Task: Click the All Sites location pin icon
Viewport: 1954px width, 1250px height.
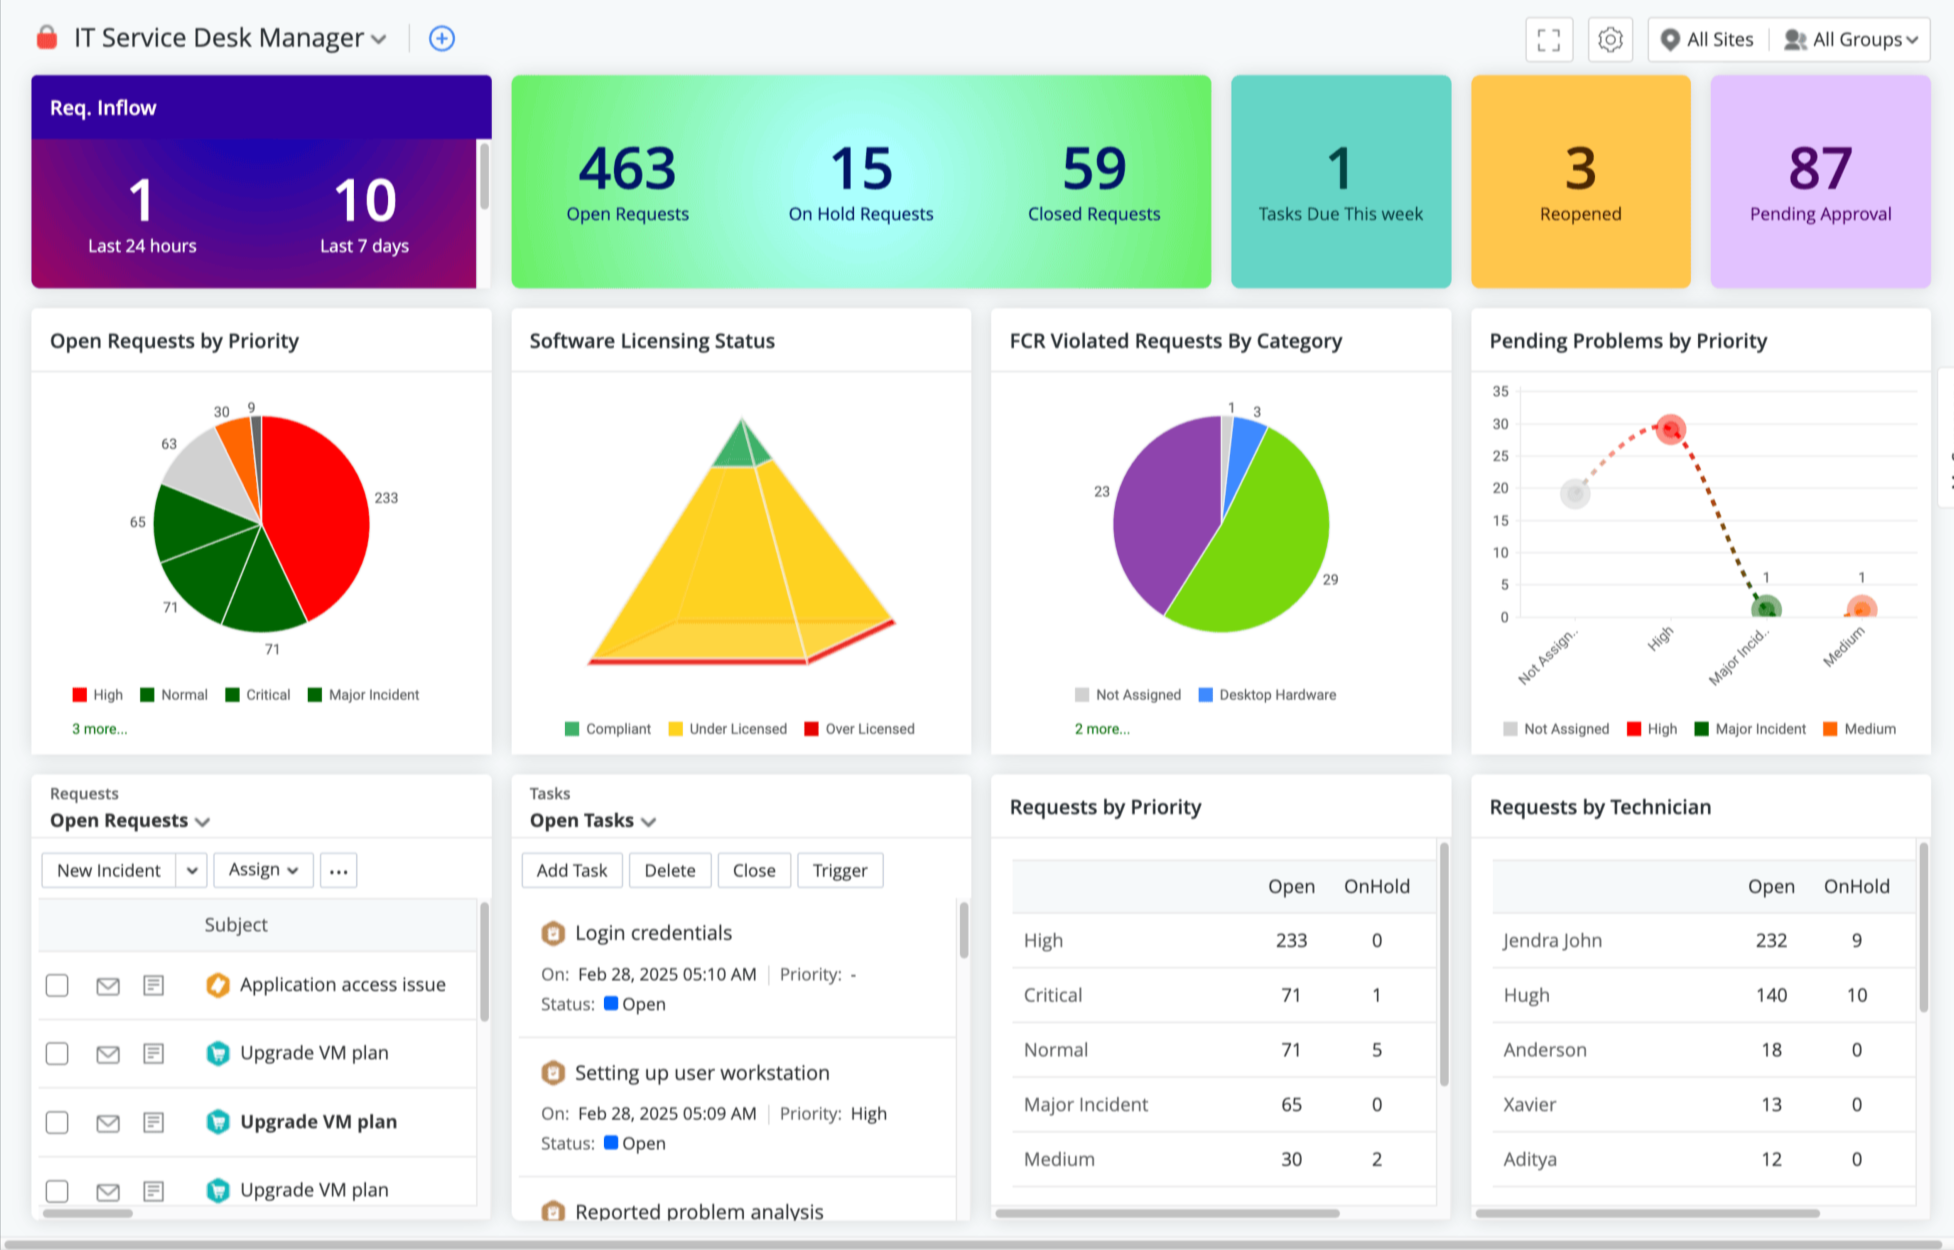Action: pos(1671,39)
